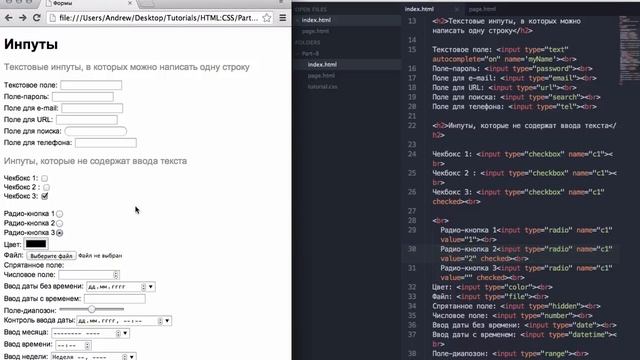Image resolution: width=640 pixels, height=360 pixels.
Task: Open the Chrome hamburger menu
Action: click(282, 18)
